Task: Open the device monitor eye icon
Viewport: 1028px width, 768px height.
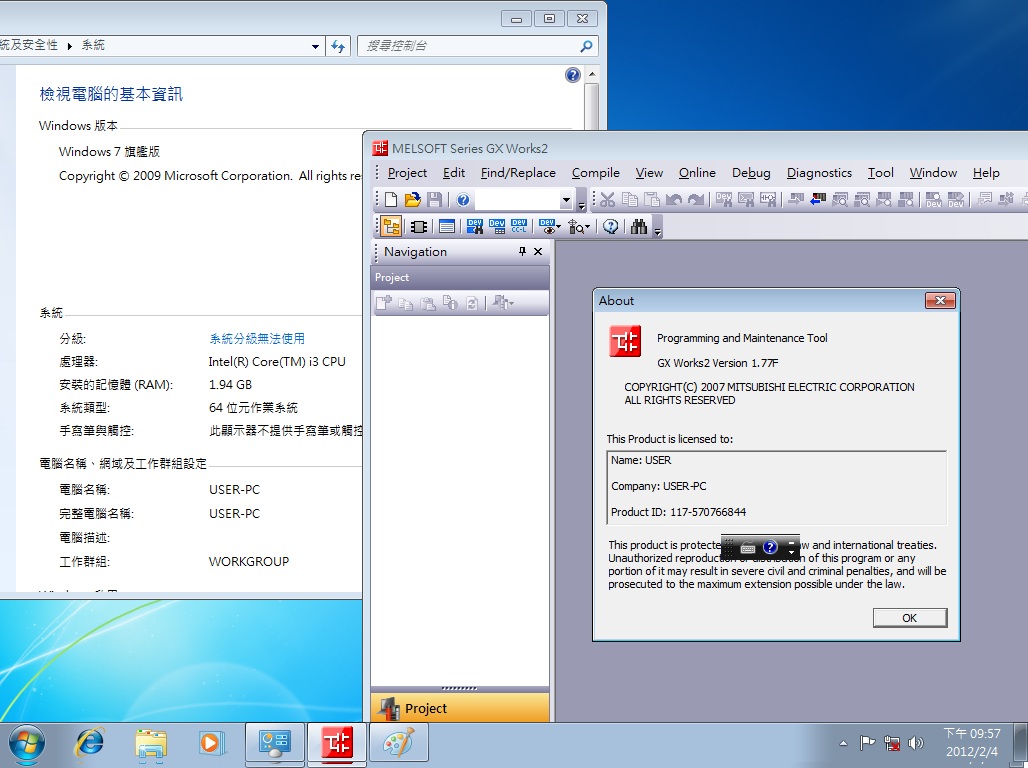Action: [x=547, y=227]
